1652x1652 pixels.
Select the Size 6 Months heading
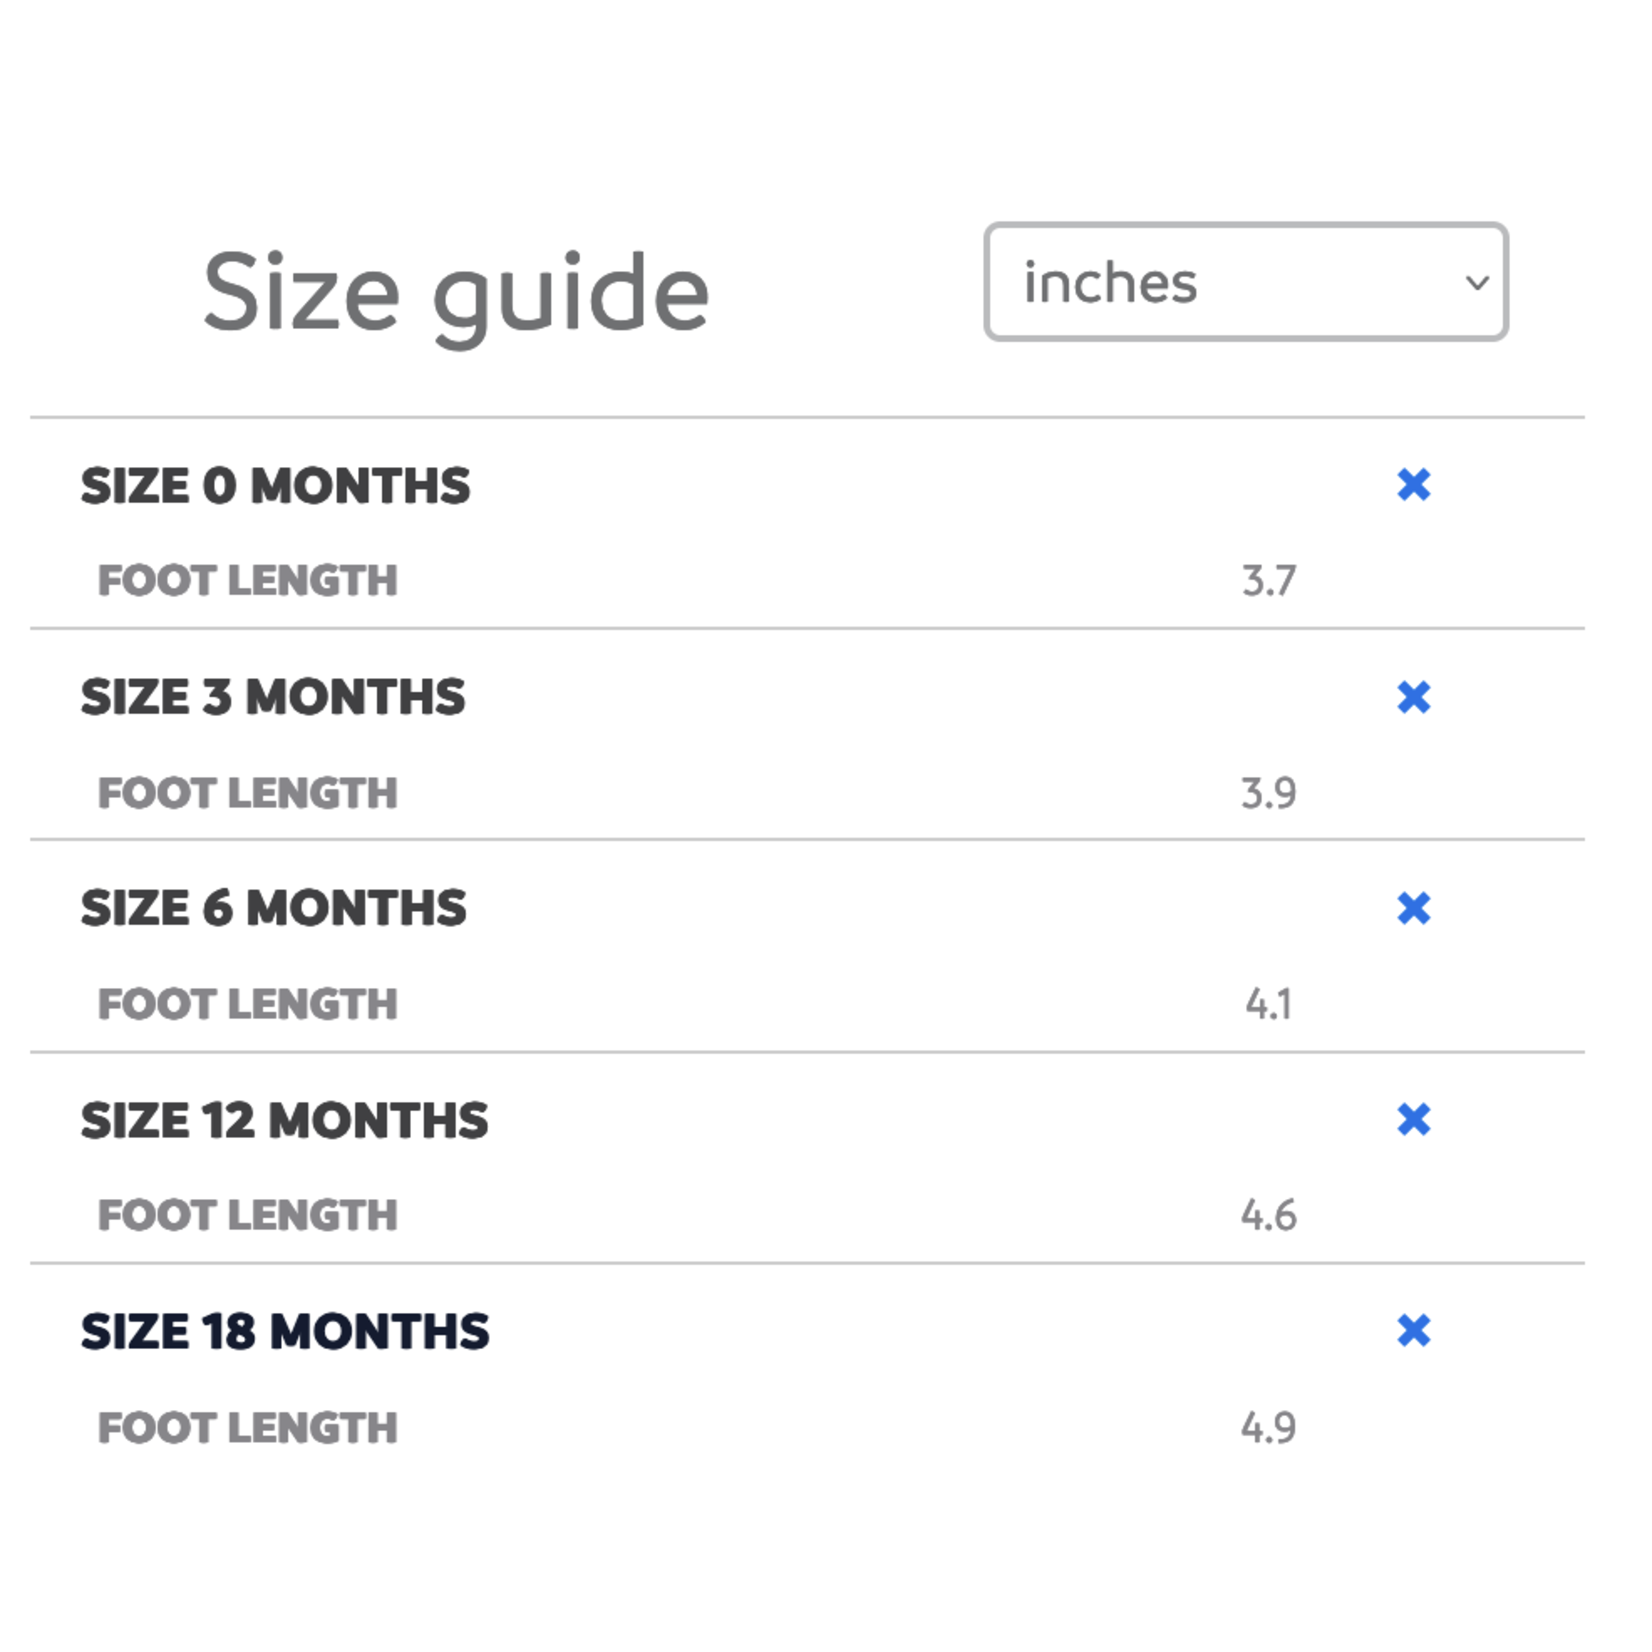[x=273, y=908]
